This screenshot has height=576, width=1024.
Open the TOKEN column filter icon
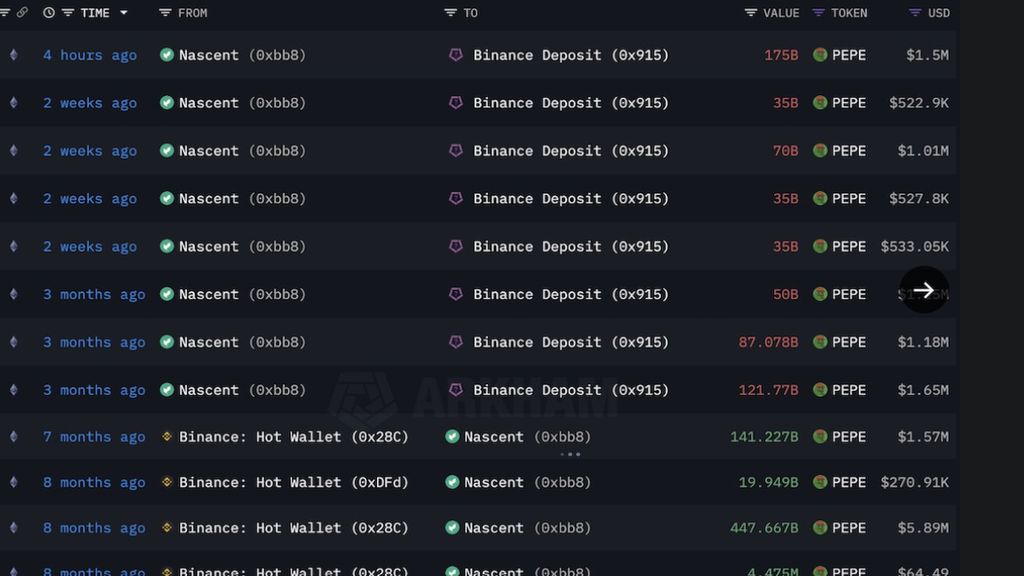pos(818,12)
